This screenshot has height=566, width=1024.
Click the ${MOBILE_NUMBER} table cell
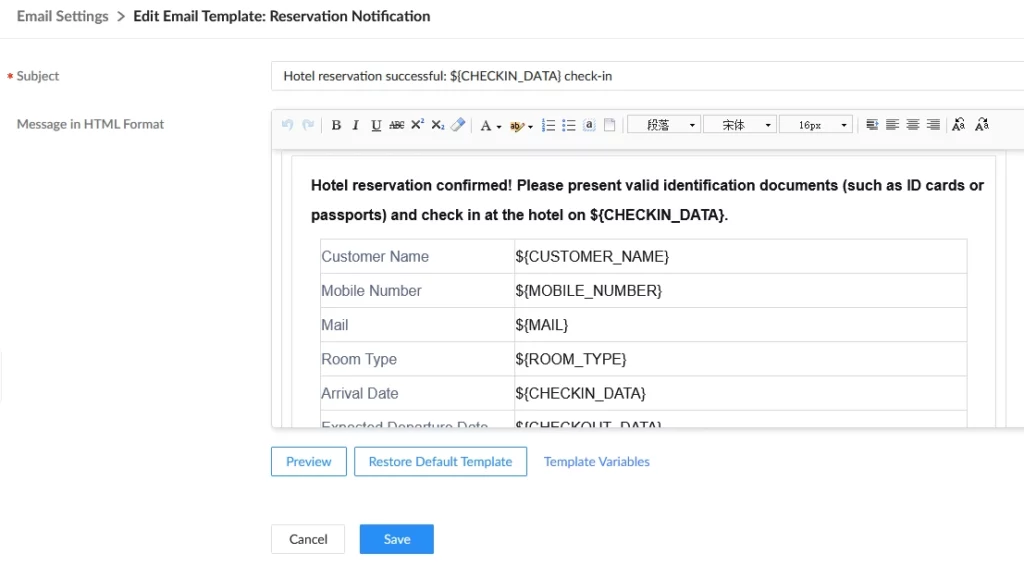click(740, 291)
